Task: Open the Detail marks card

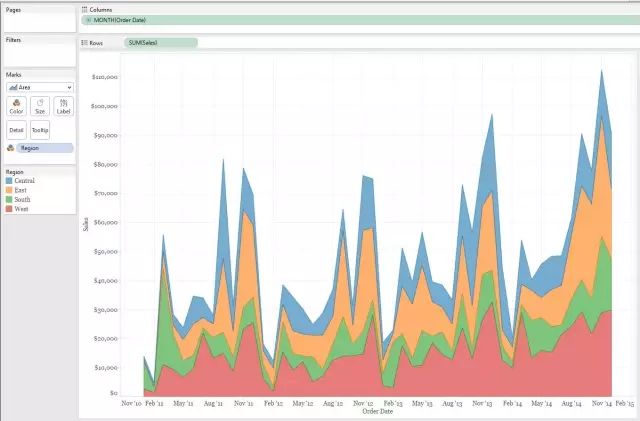Action: coord(16,130)
